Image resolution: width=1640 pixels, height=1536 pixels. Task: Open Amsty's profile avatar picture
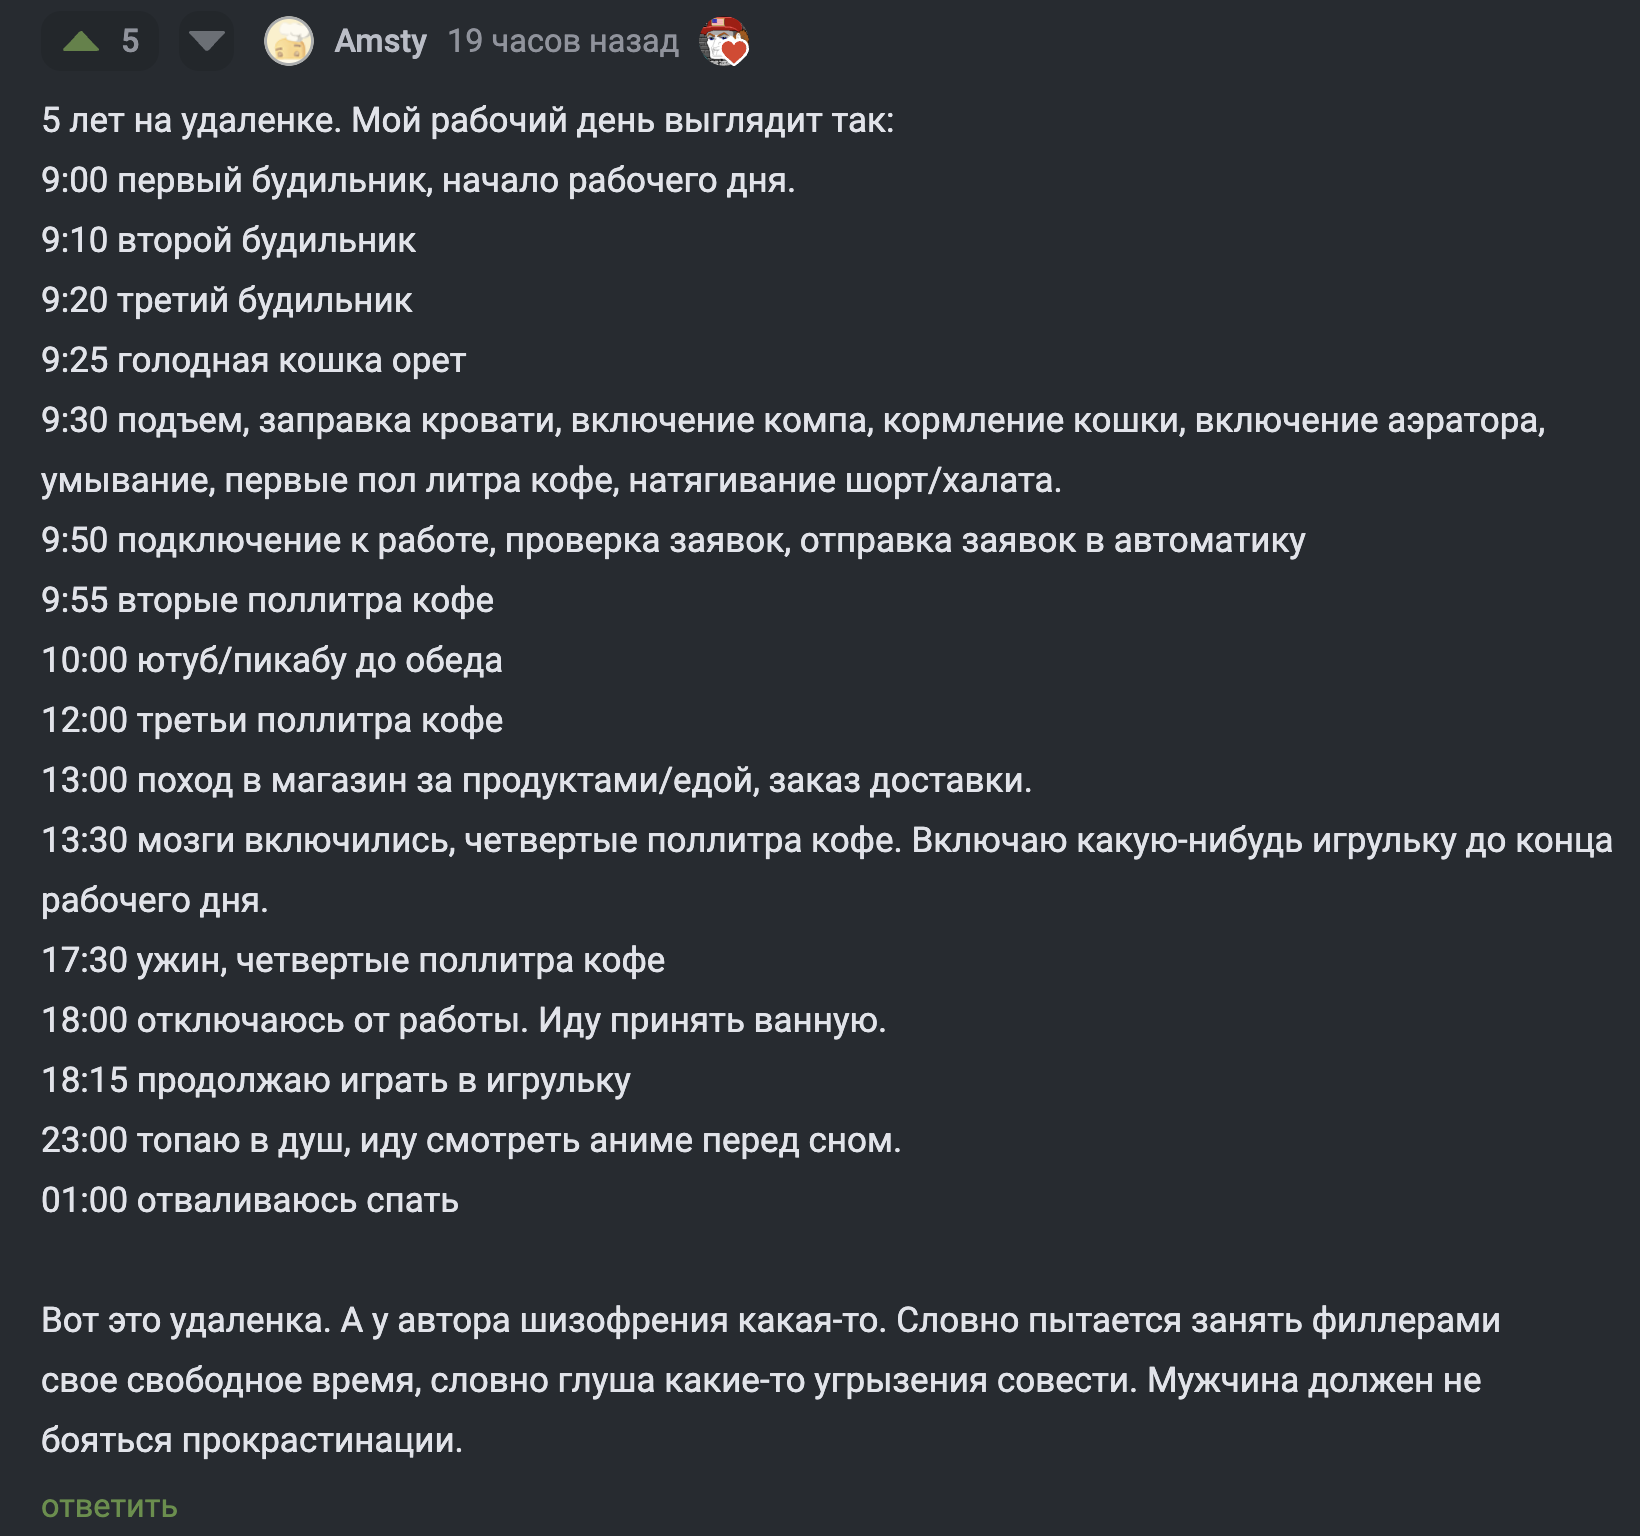click(x=288, y=42)
